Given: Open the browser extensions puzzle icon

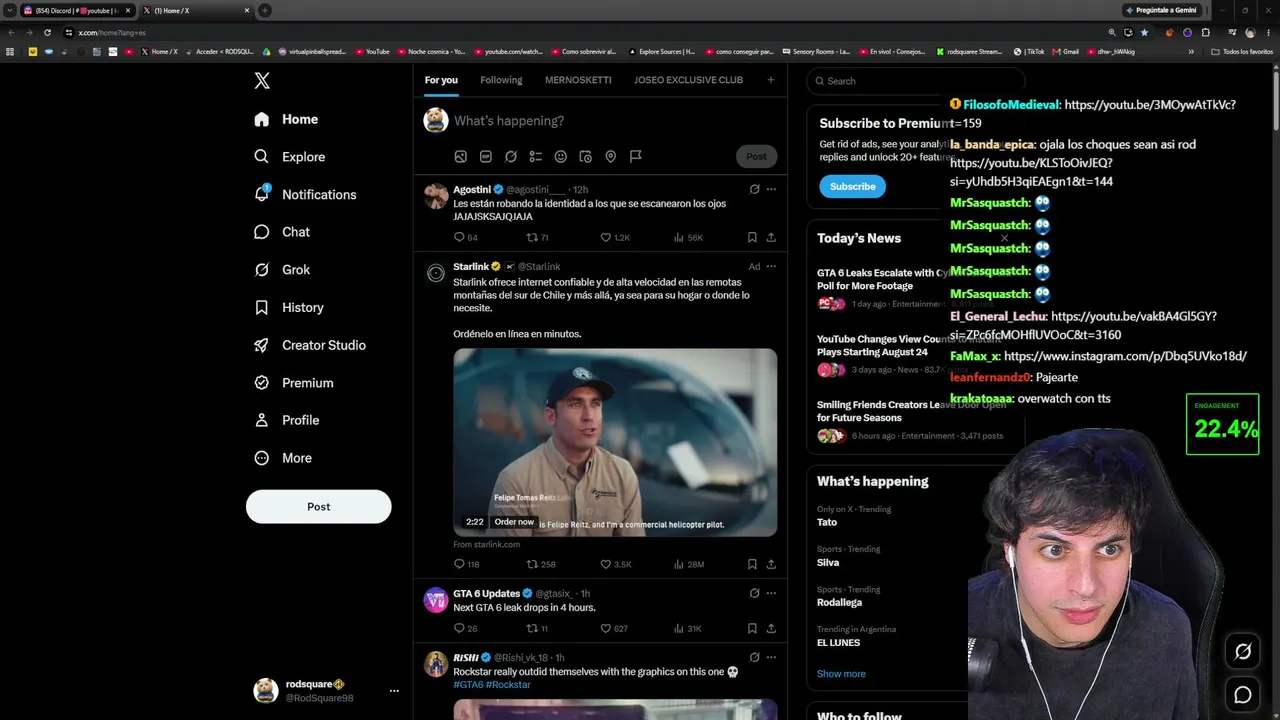Looking at the screenshot, I should 1206,32.
